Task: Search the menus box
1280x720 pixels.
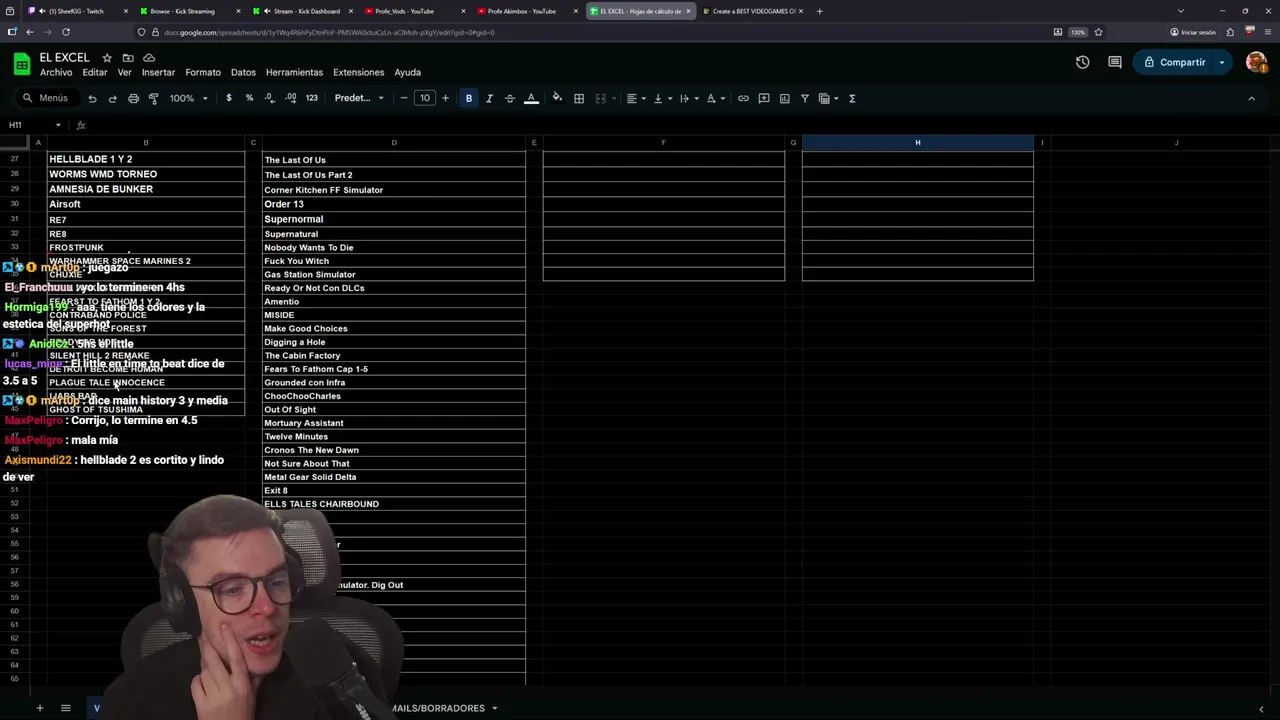Action: [48, 98]
